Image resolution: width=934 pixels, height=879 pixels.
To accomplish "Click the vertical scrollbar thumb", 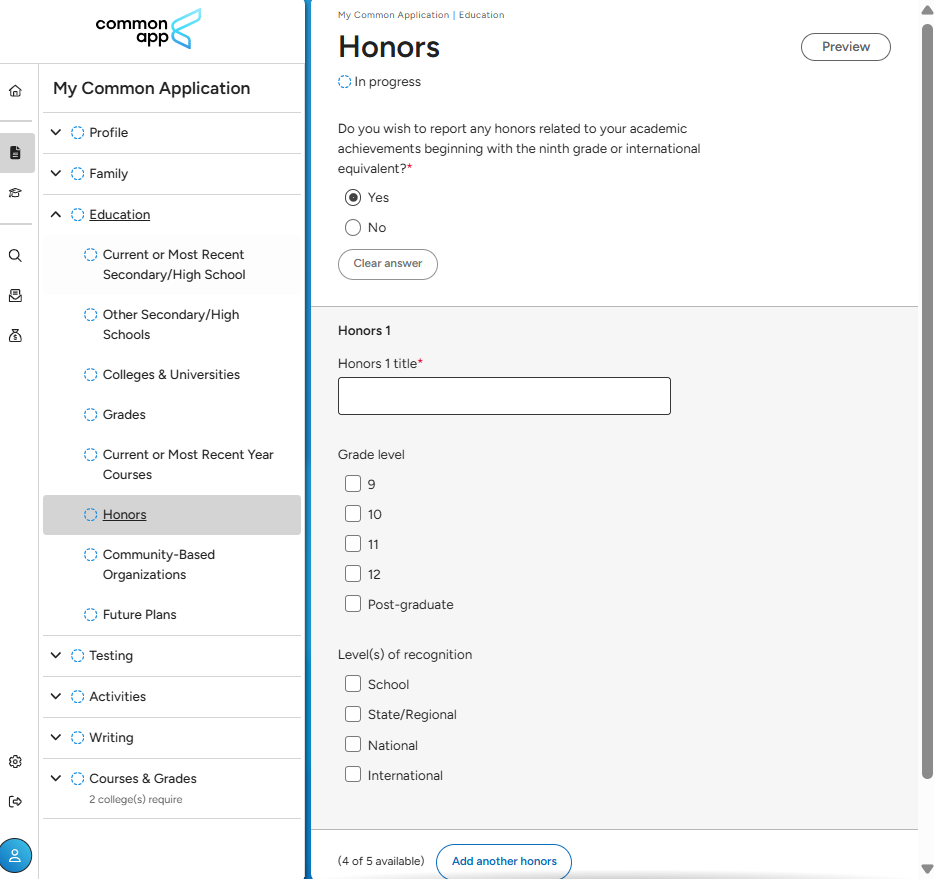I will coord(926,400).
